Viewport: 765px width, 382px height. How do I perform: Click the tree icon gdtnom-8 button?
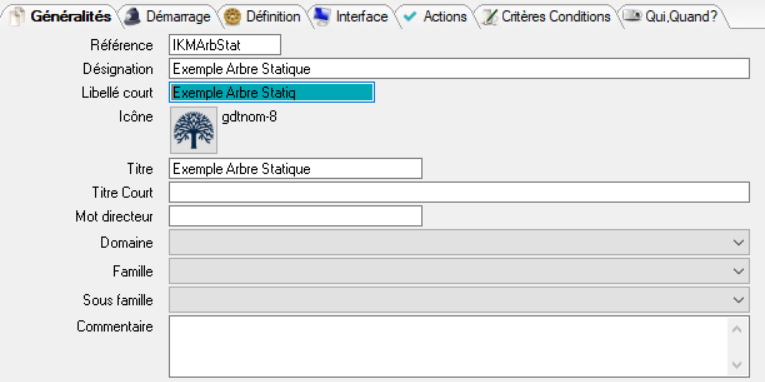coord(194,130)
